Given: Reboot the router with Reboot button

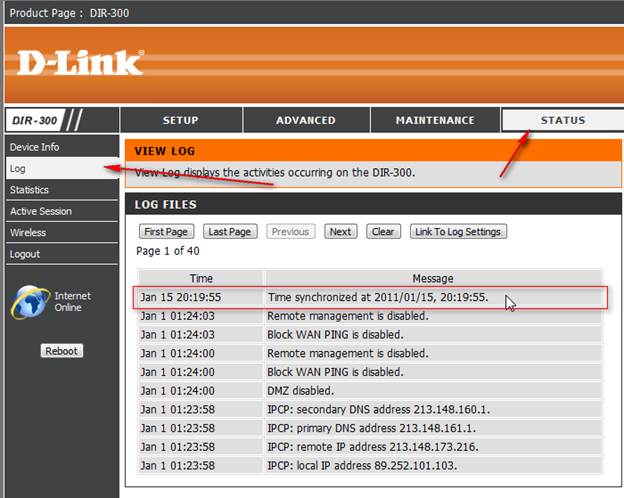Looking at the screenshot, I should point(62,351).
